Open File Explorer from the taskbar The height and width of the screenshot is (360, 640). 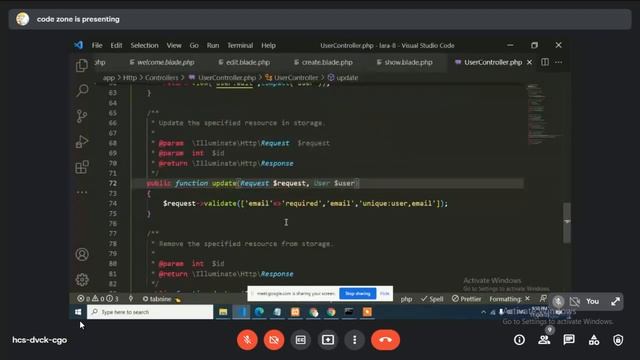(x=223, y=312)
